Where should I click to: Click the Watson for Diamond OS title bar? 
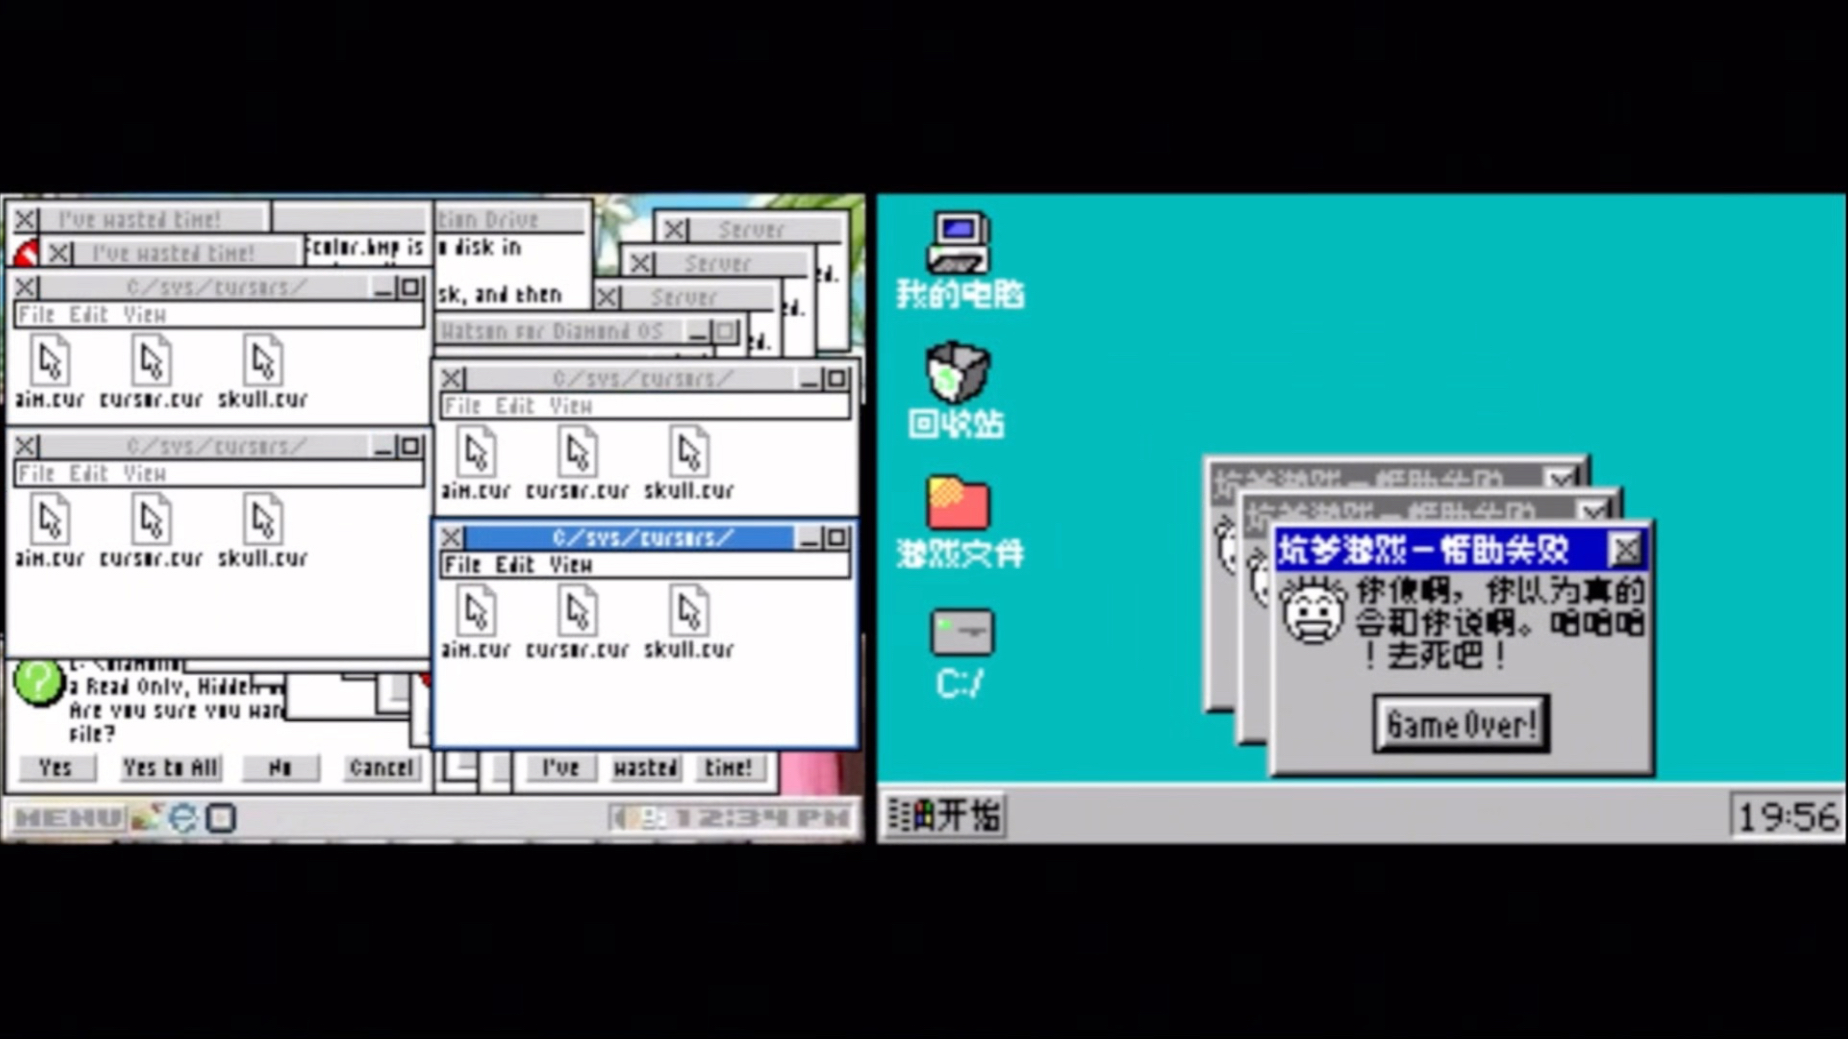point(559,331)
